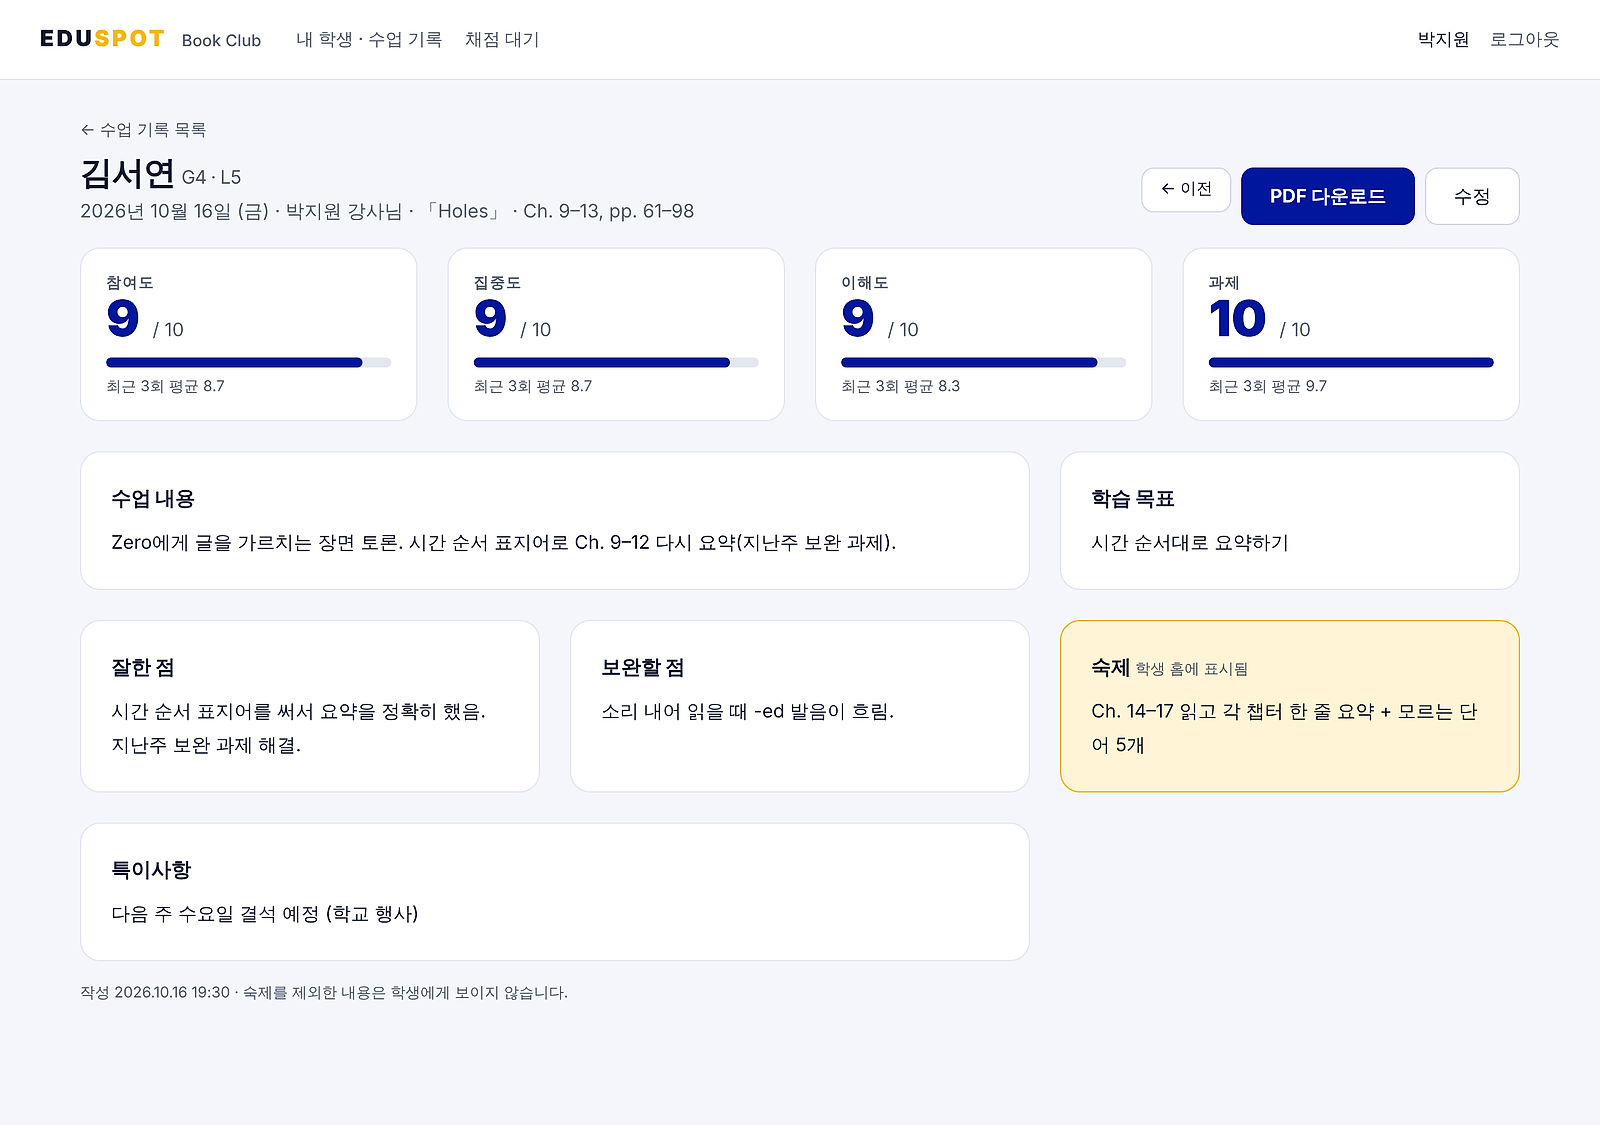
Task: Open the 박지원 user profile
Action: (x=1443, y=40)
